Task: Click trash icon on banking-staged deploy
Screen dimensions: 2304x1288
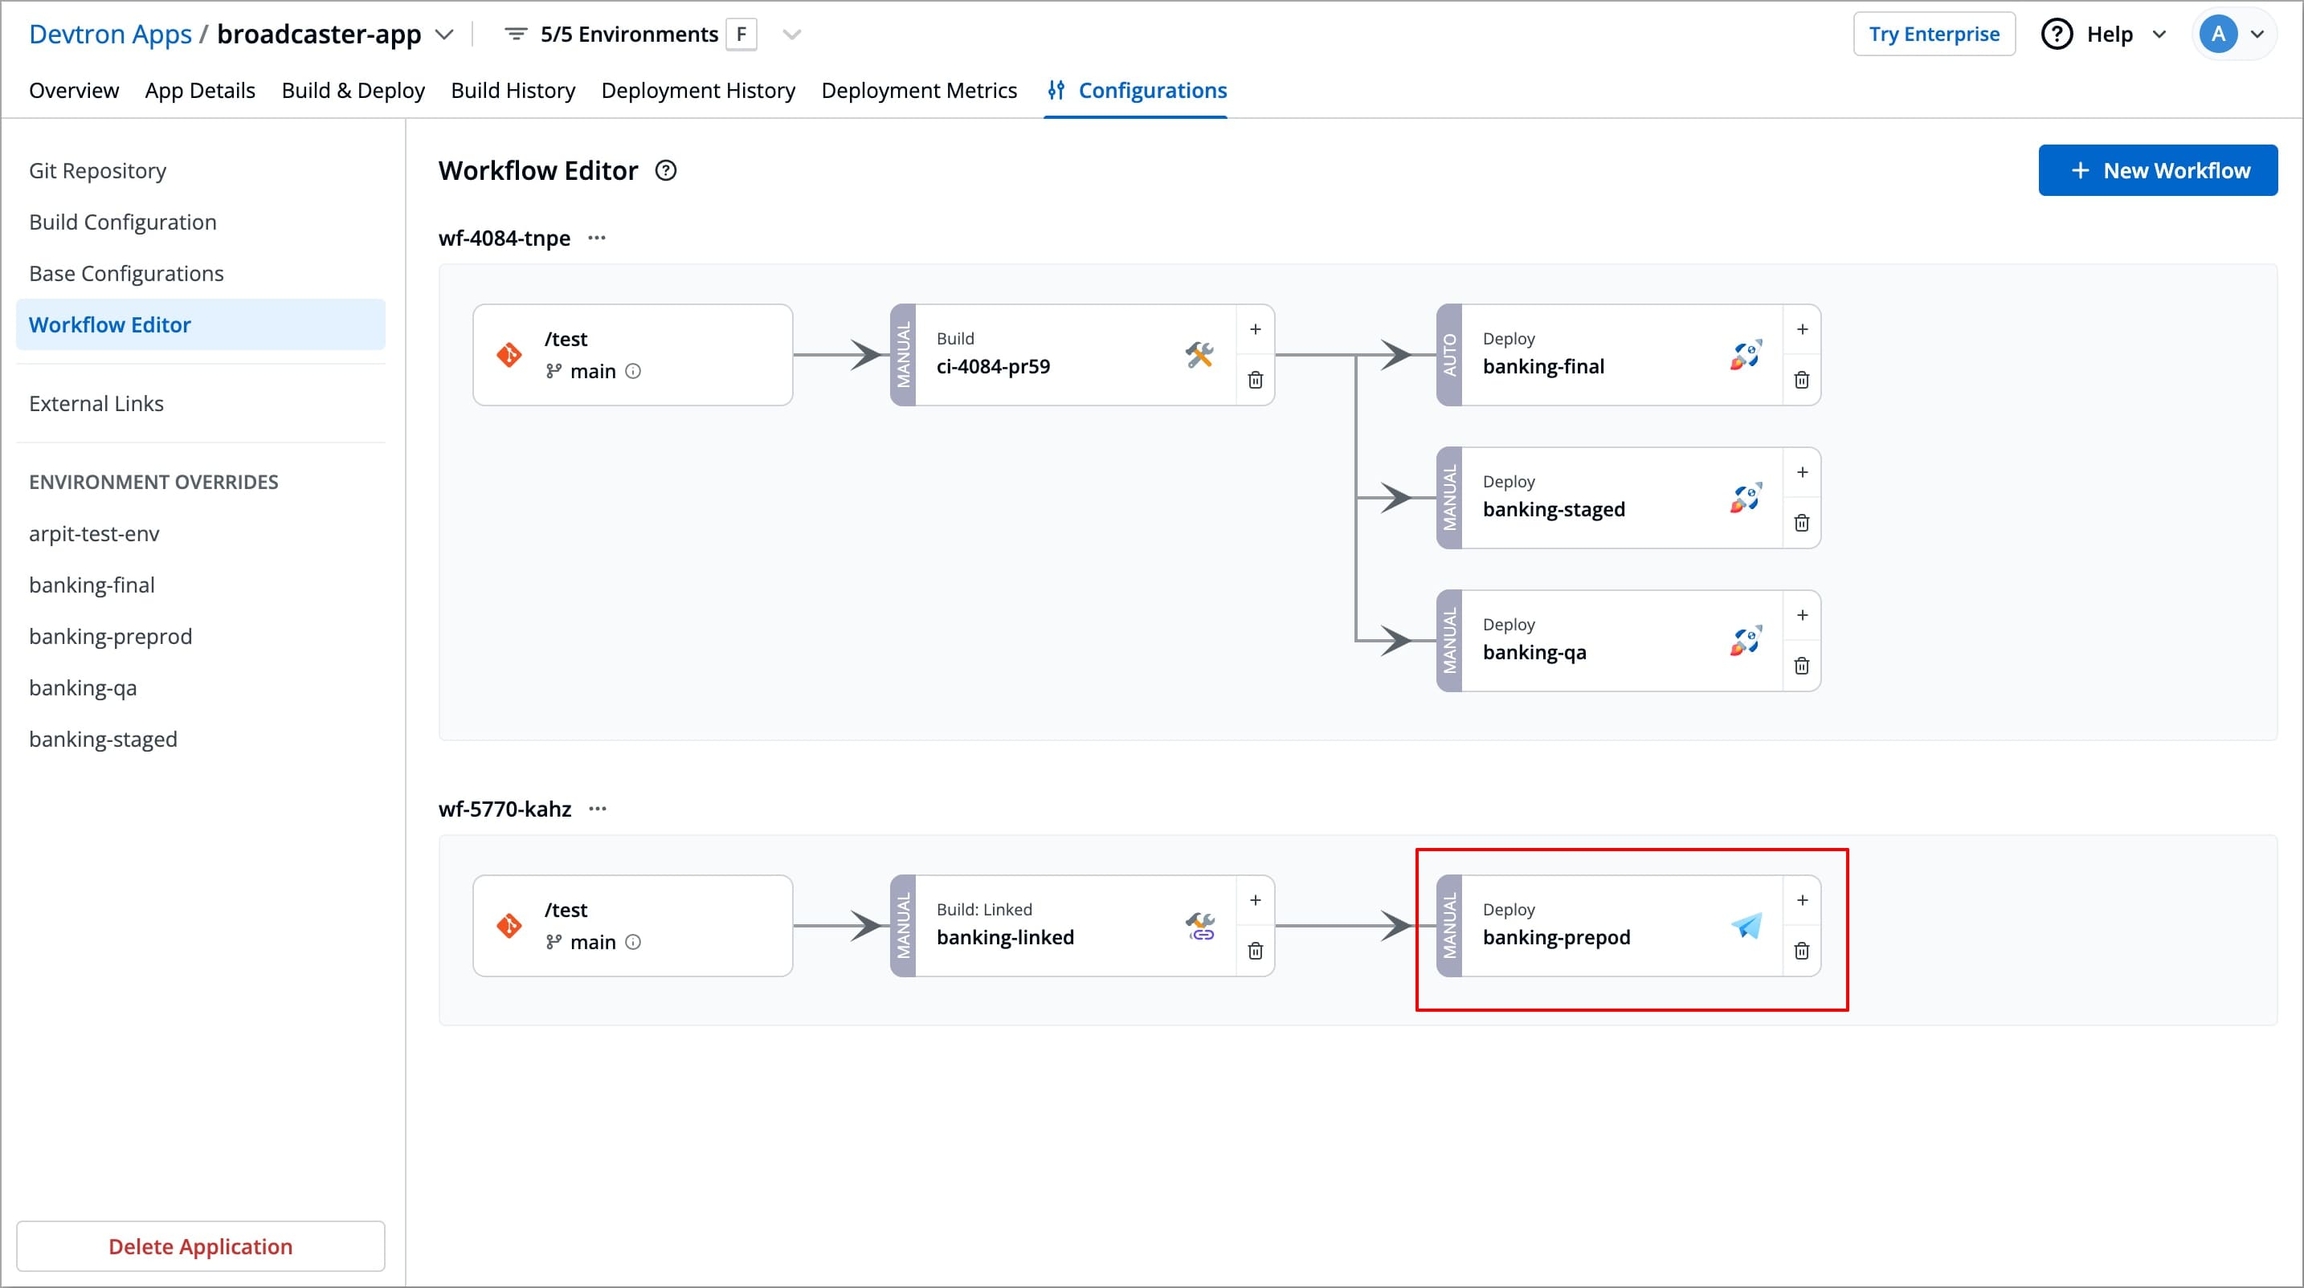Action: tap(1801, 523)
